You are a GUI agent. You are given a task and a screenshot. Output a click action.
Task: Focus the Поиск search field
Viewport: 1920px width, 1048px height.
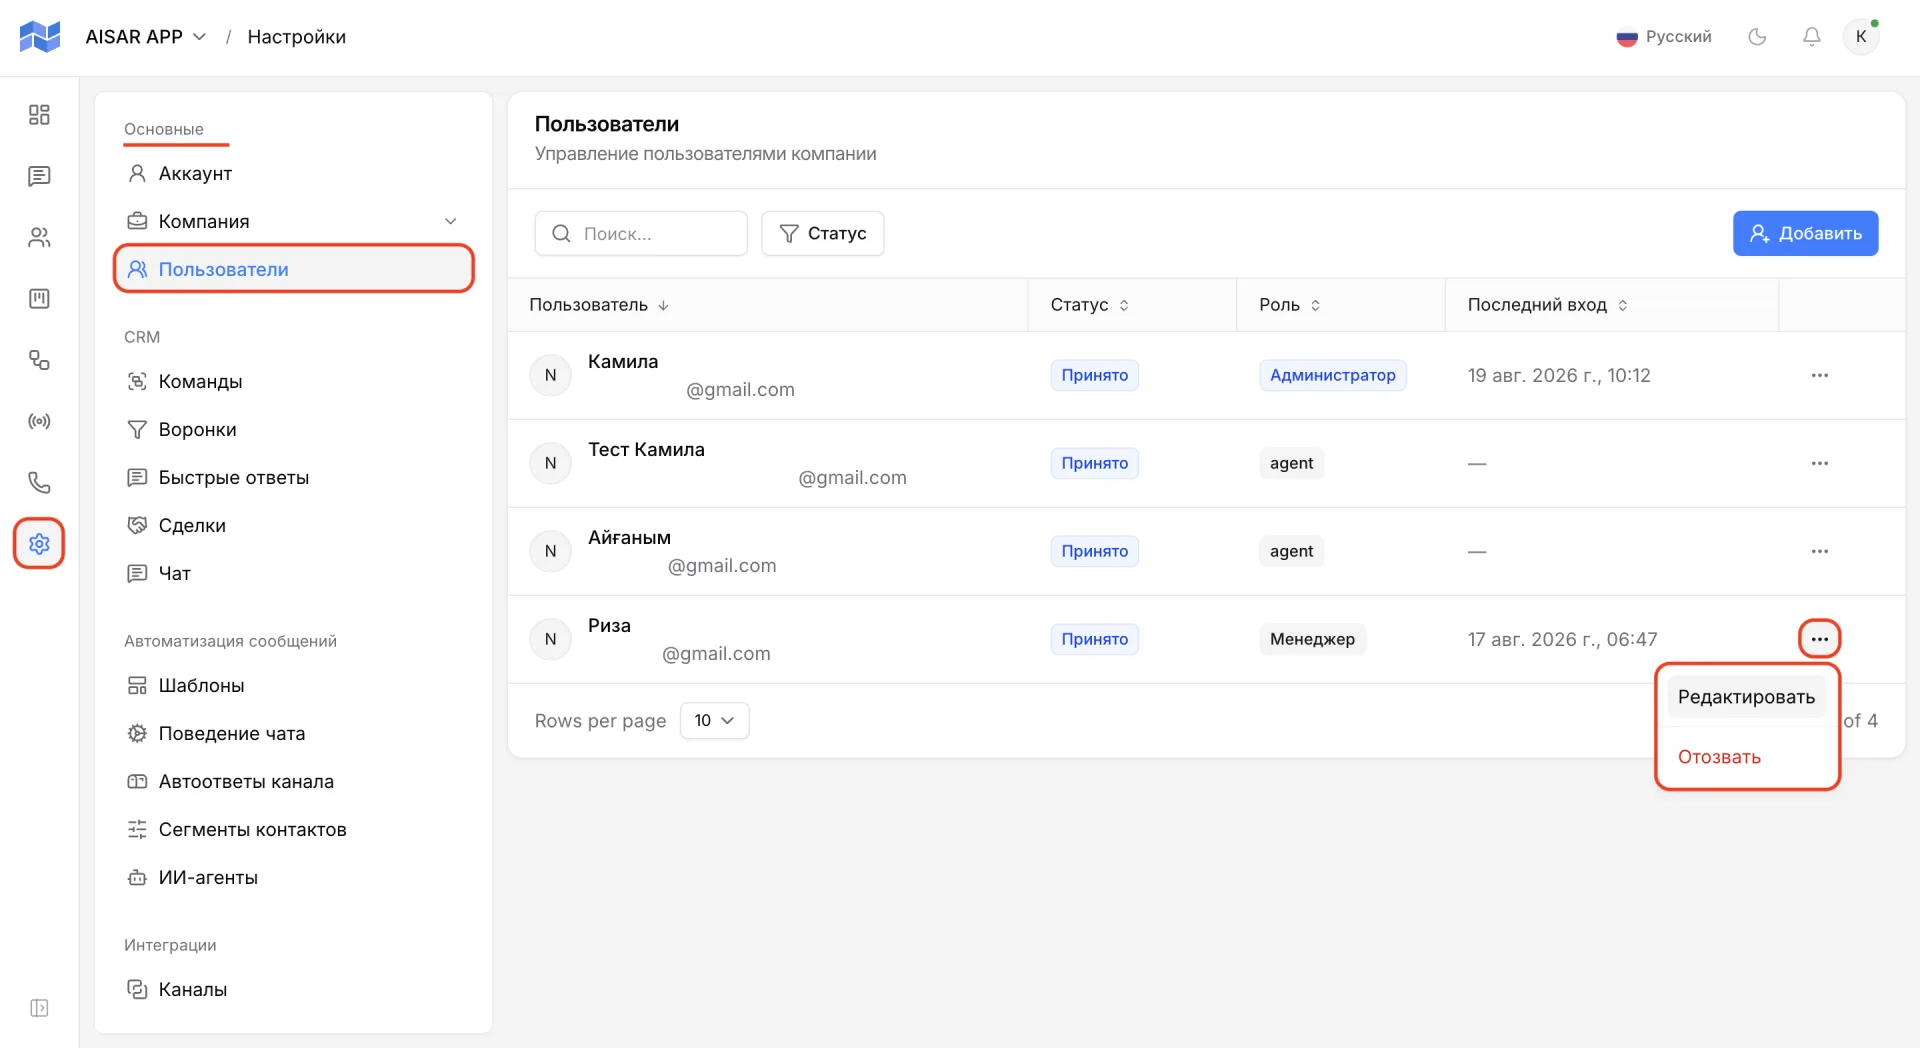click(x=641, y=233)
